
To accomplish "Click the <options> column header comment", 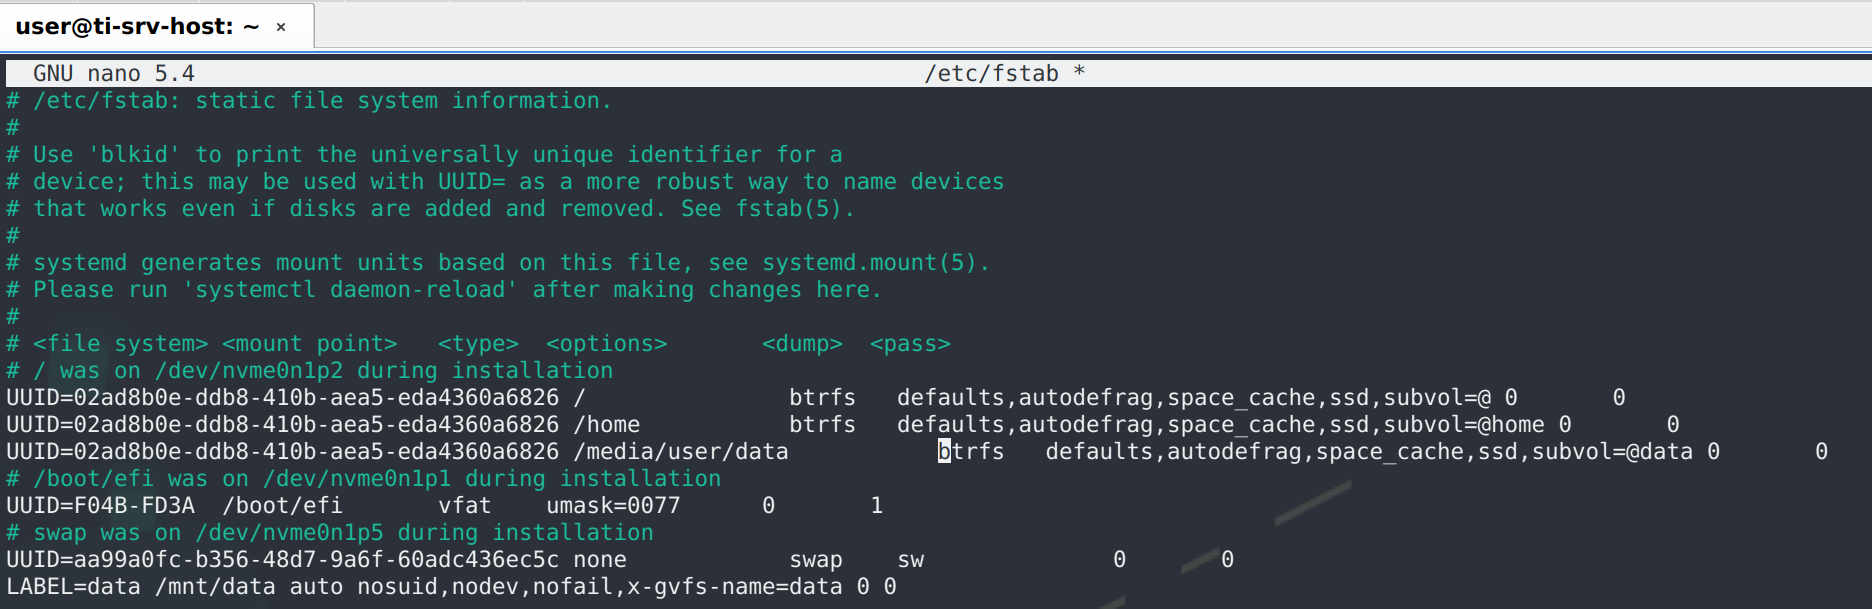I will click(606, 344).
